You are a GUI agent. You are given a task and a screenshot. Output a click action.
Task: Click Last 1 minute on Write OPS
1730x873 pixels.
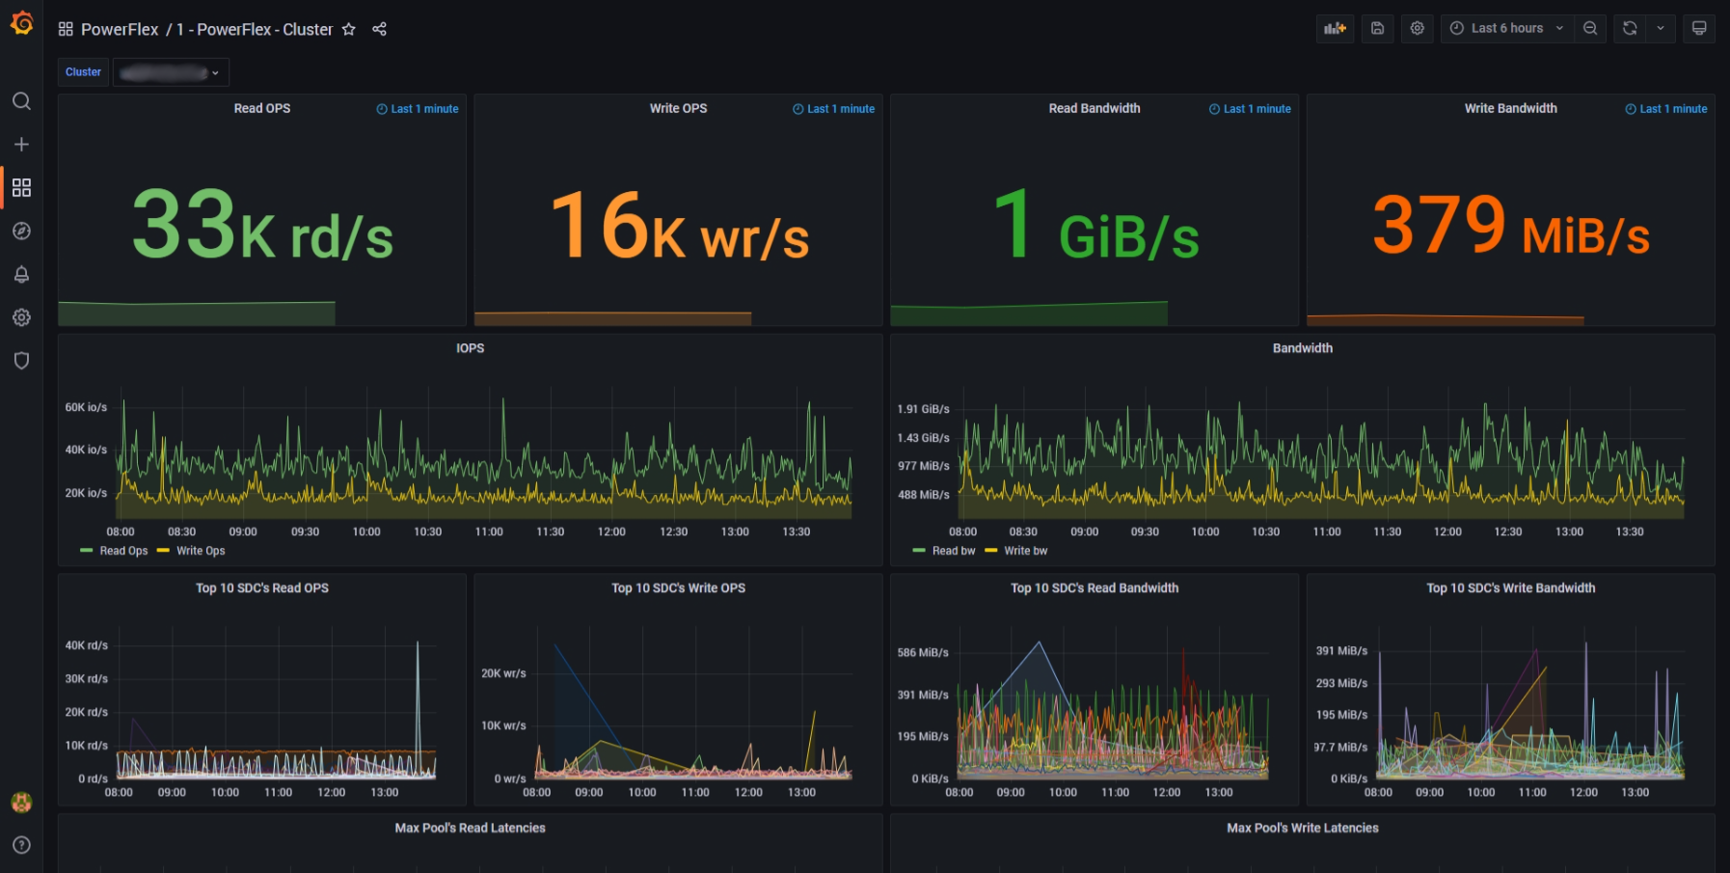click(833, 109)
